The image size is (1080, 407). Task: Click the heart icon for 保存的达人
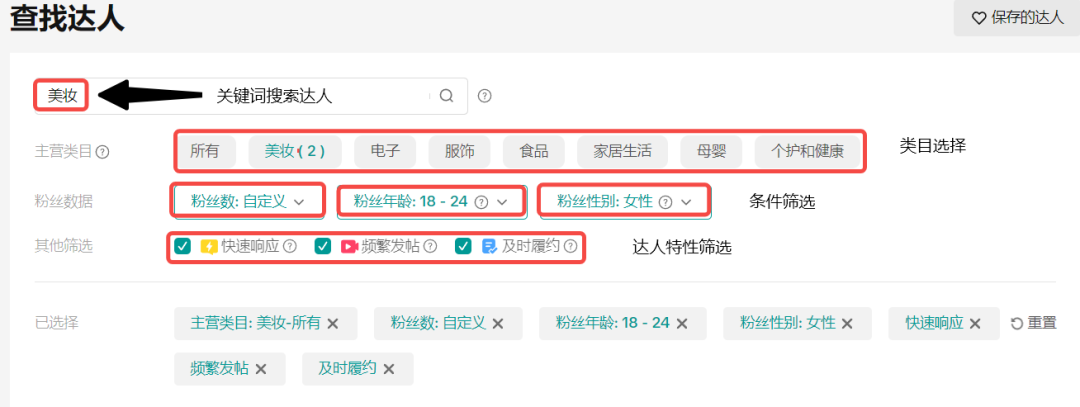(979, 18)
